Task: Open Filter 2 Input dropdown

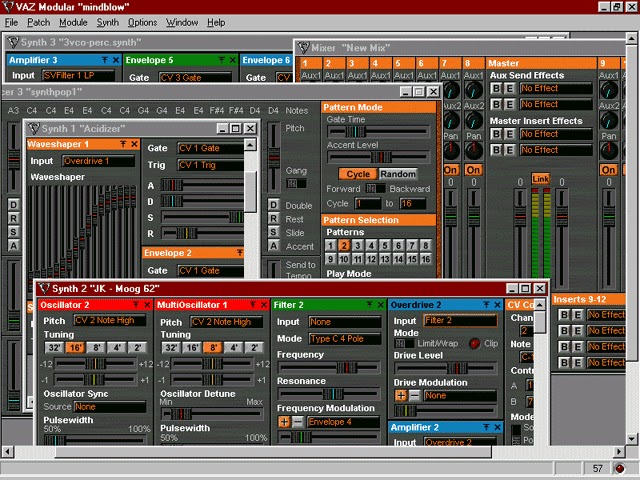Action: pos(344,322)
